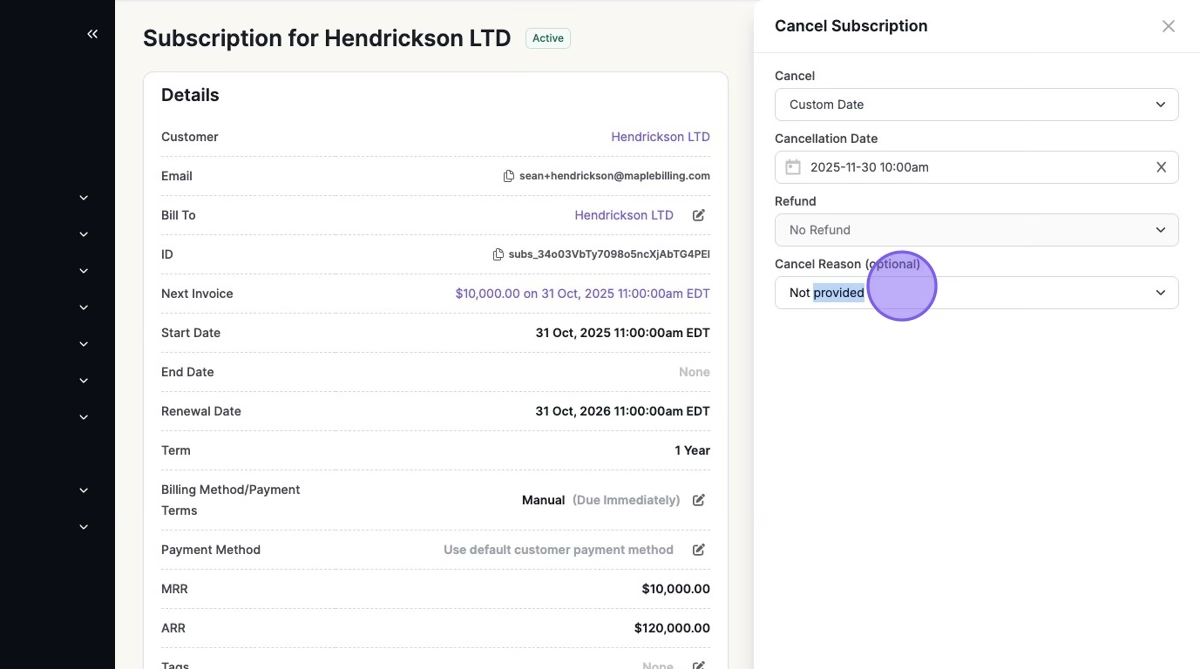Edit the Bill To customer
Image resolution: width=1200 pixels, height=669 pixels.
(x=699, y=215)
